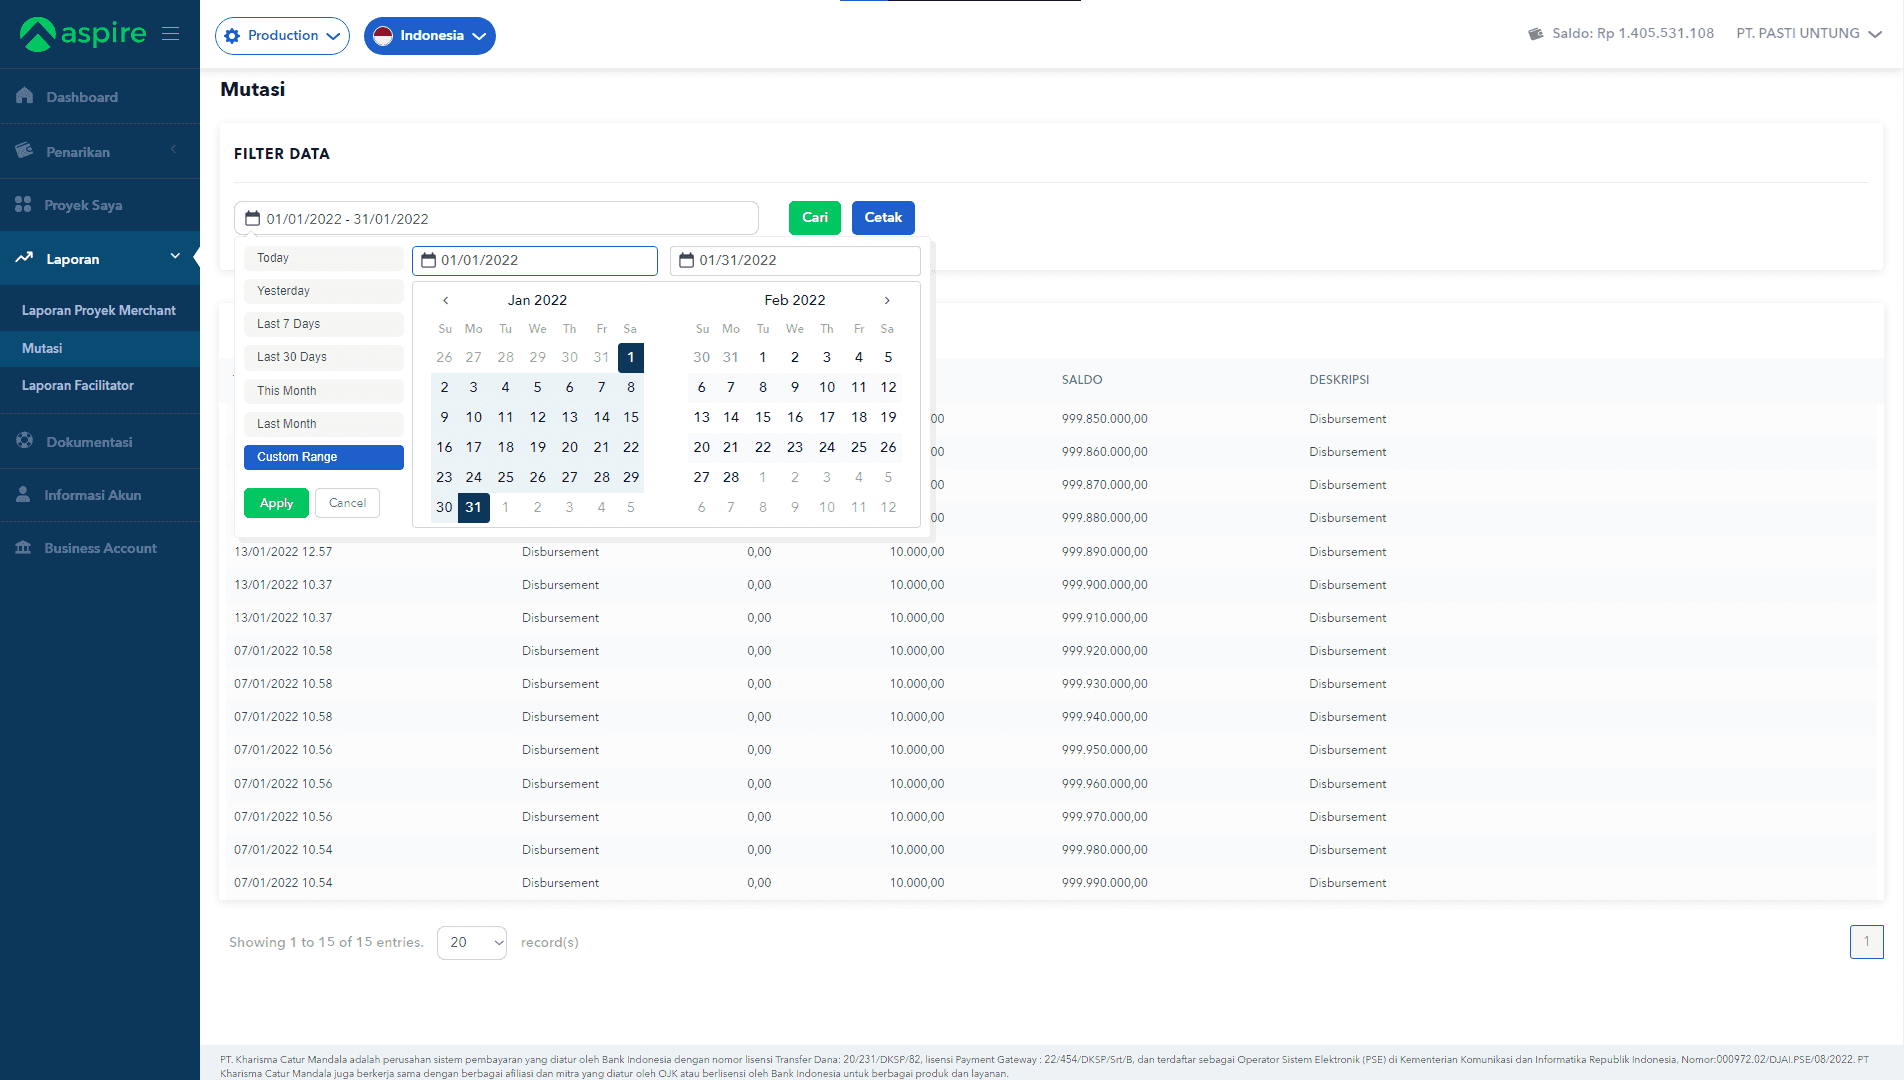This screenshot has height=1080, width=1904.
Task: Select February 14 in Feb 2022 calendar
Action: 731,417
